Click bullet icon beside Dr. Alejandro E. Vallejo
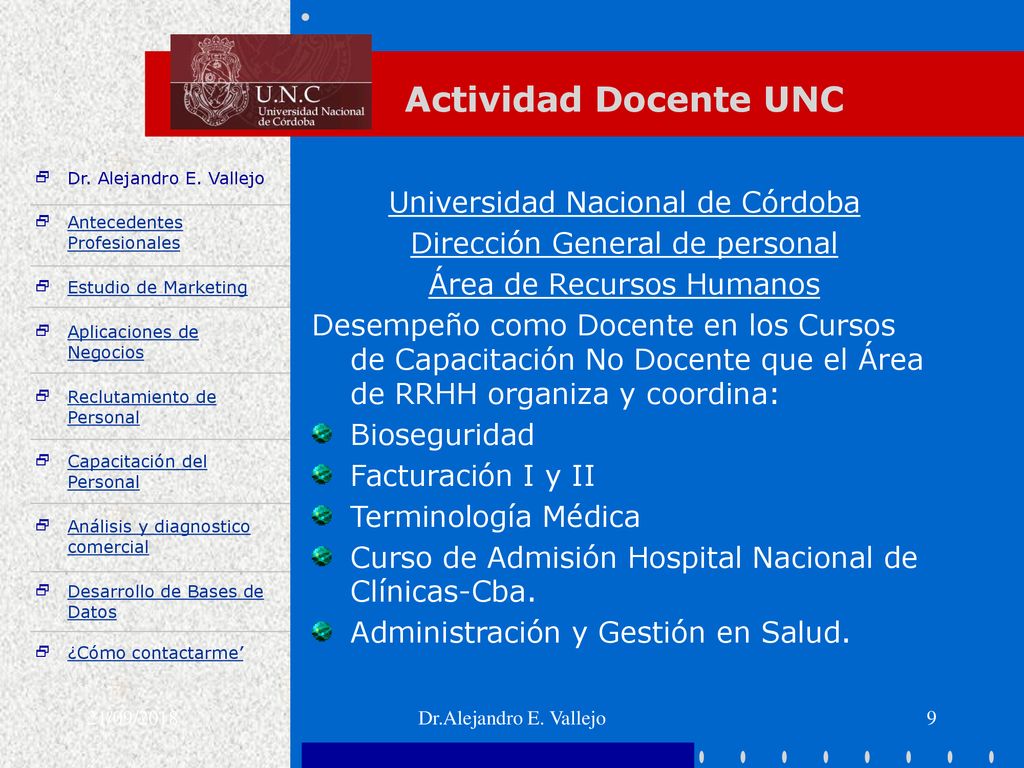The height and width of the screenshot is (768, 1024). 42,177
